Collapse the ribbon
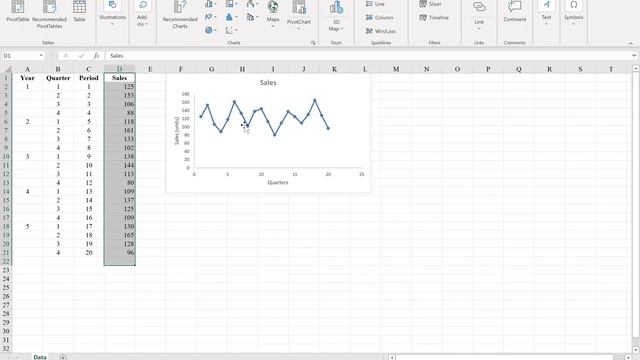This screenshot has width=640, height=360. click(631, 43)
